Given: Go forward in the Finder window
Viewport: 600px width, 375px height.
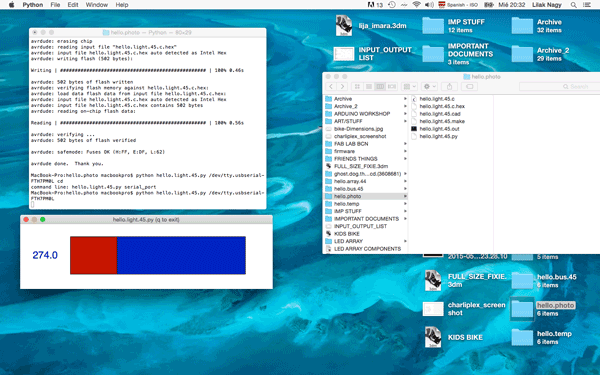Looking at the screenshot, I should point(342,87).
